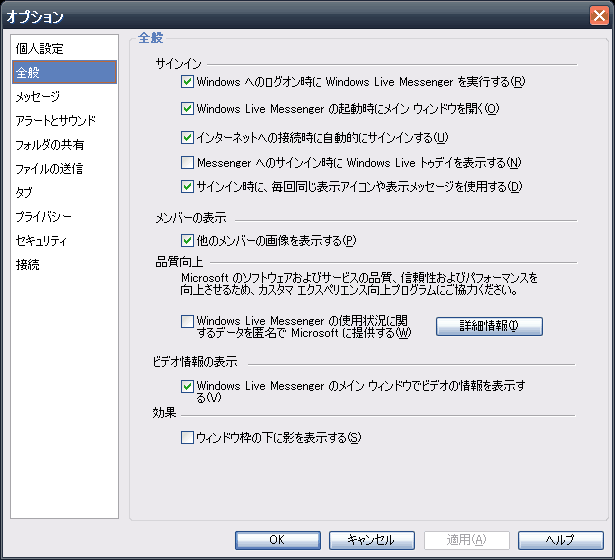
Task: Click the キャンセル button
Action: (371, 540)
